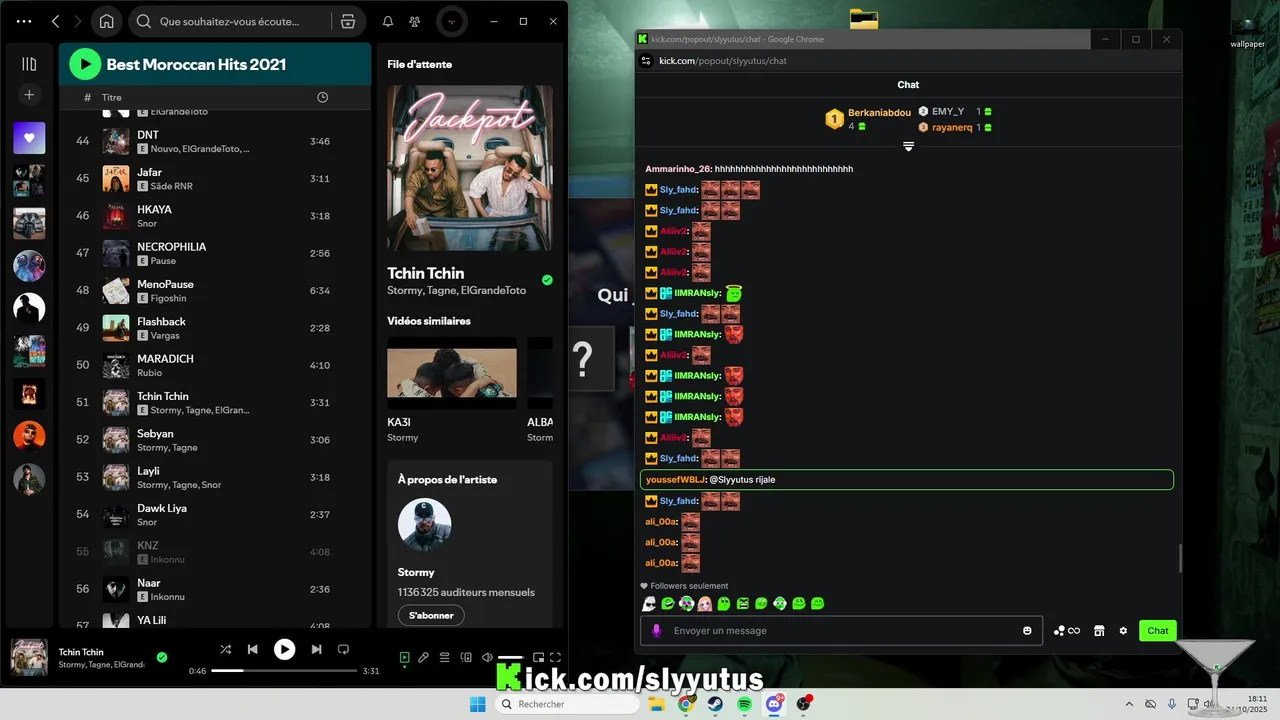This screenshot has height=720, width=1280.
Task: Collapse the Kick chat leaderboard arrow
Action: pyautogui.click(x=908, y=147)
